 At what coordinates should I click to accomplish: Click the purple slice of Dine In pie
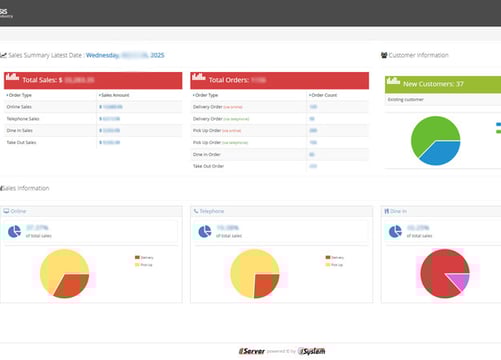[459, 281]
